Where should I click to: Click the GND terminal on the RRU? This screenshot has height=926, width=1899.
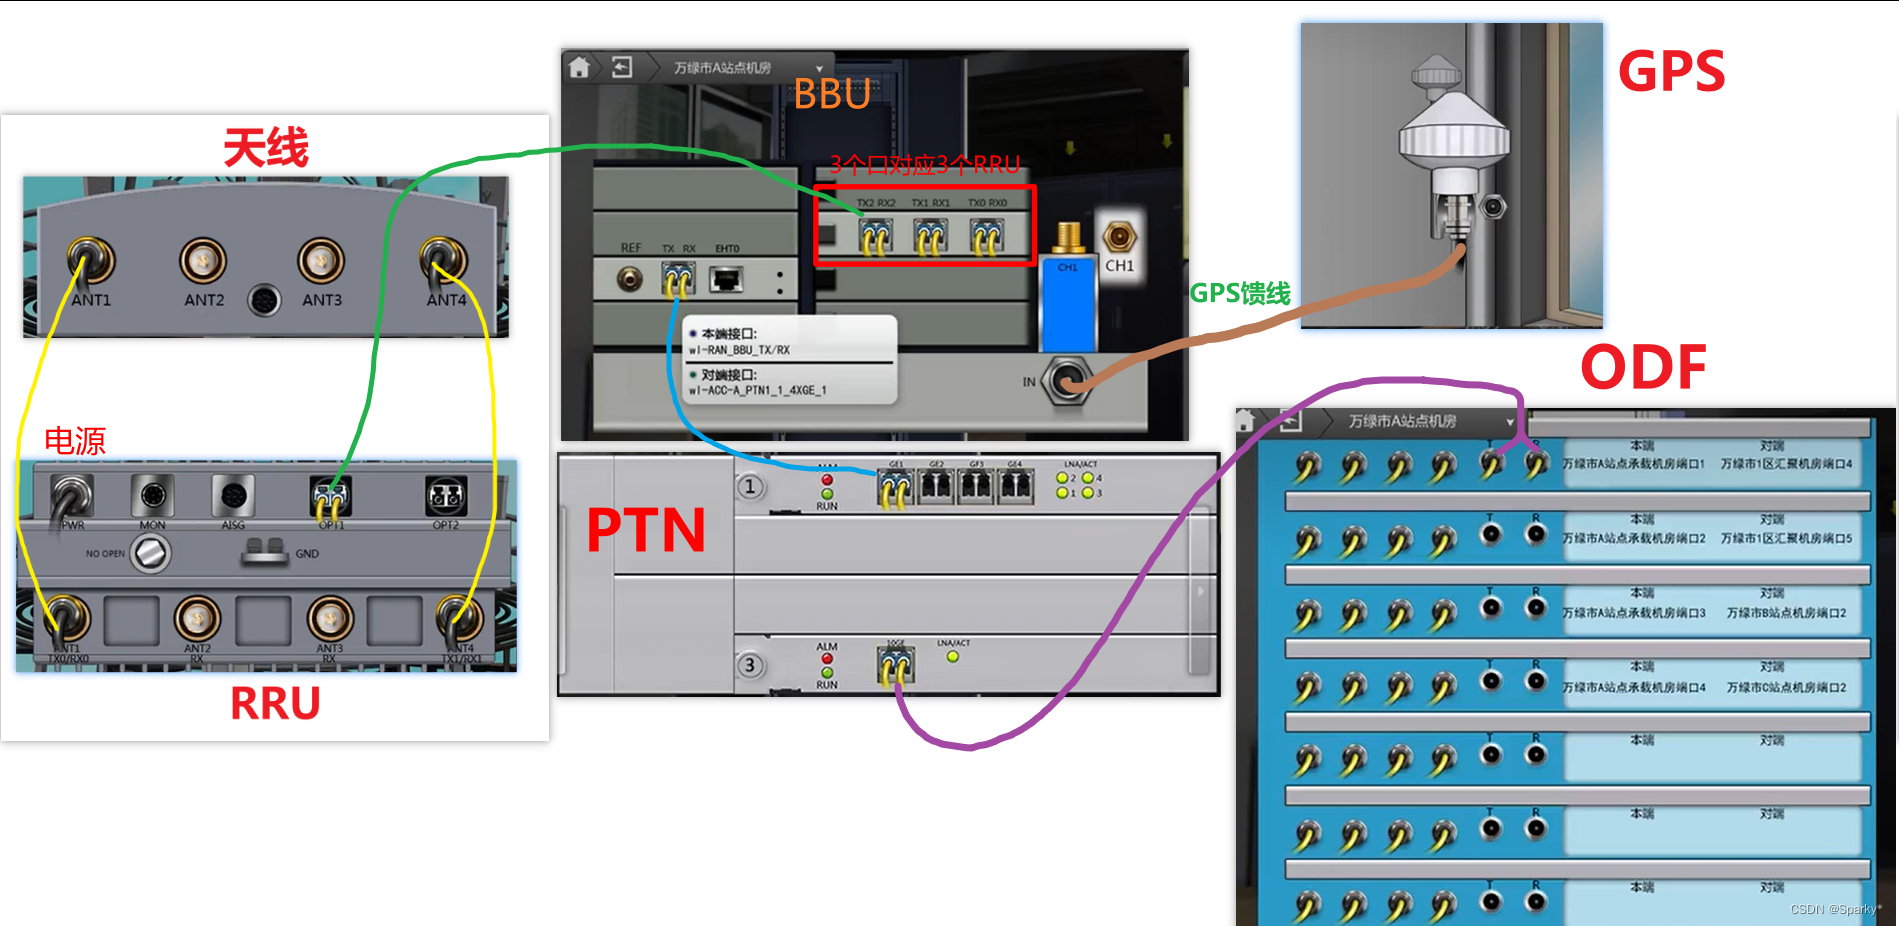click(x=265, y=551)
